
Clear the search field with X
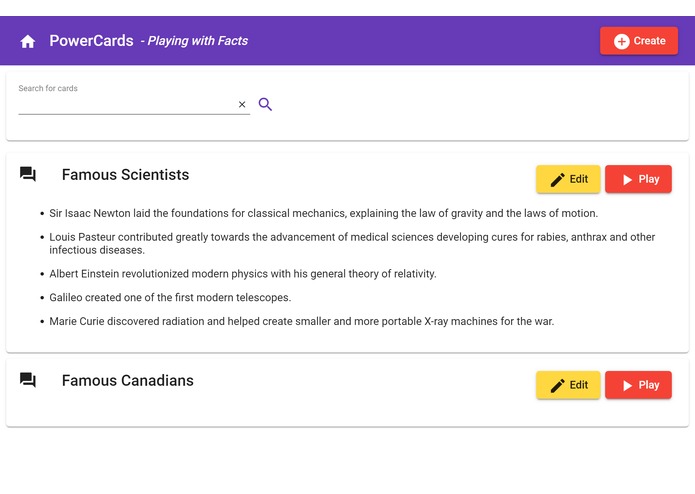pyautogui.click(x=242, y=105)
